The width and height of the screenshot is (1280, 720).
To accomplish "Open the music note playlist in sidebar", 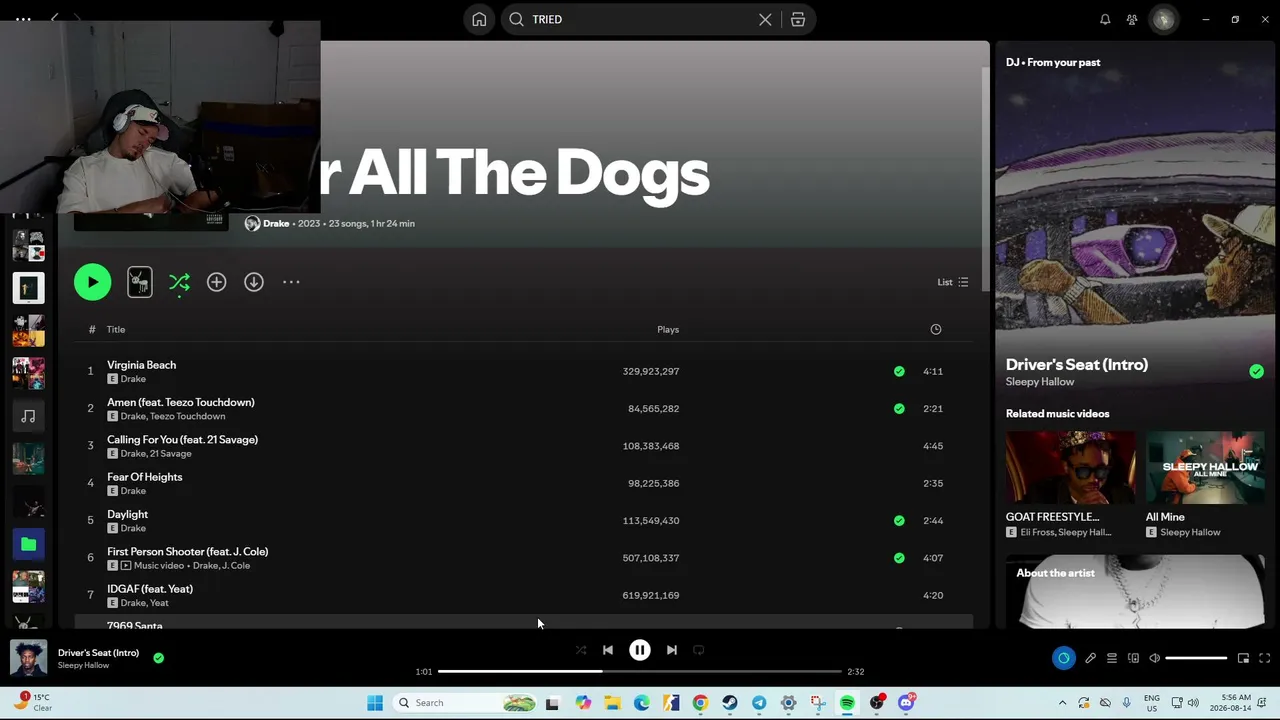I will [x=28, y=416].
